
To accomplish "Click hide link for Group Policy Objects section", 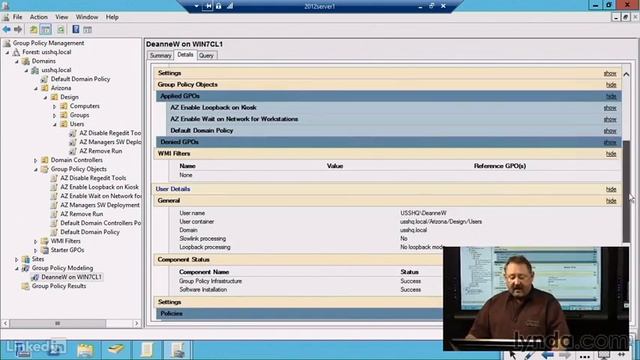I will [x=611, y=85].
